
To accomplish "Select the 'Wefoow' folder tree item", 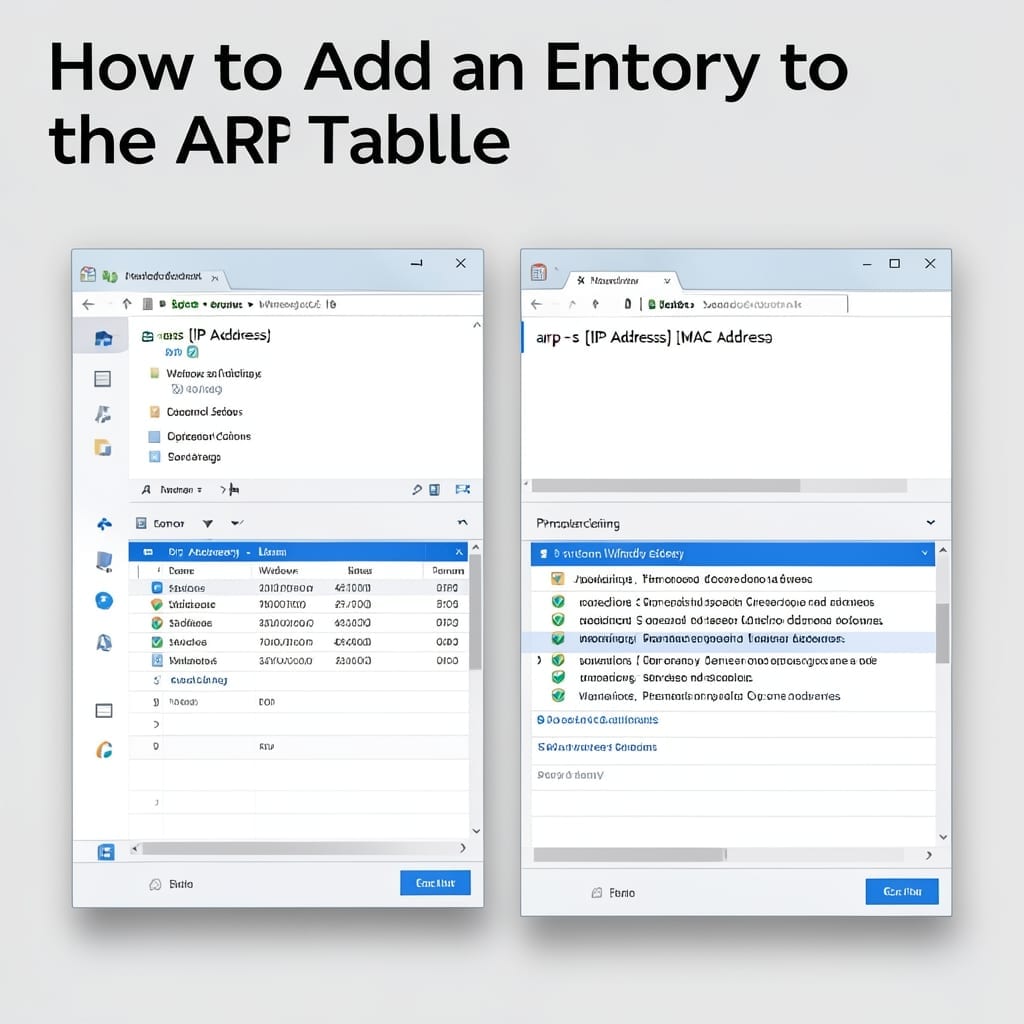I will [214, 374].
